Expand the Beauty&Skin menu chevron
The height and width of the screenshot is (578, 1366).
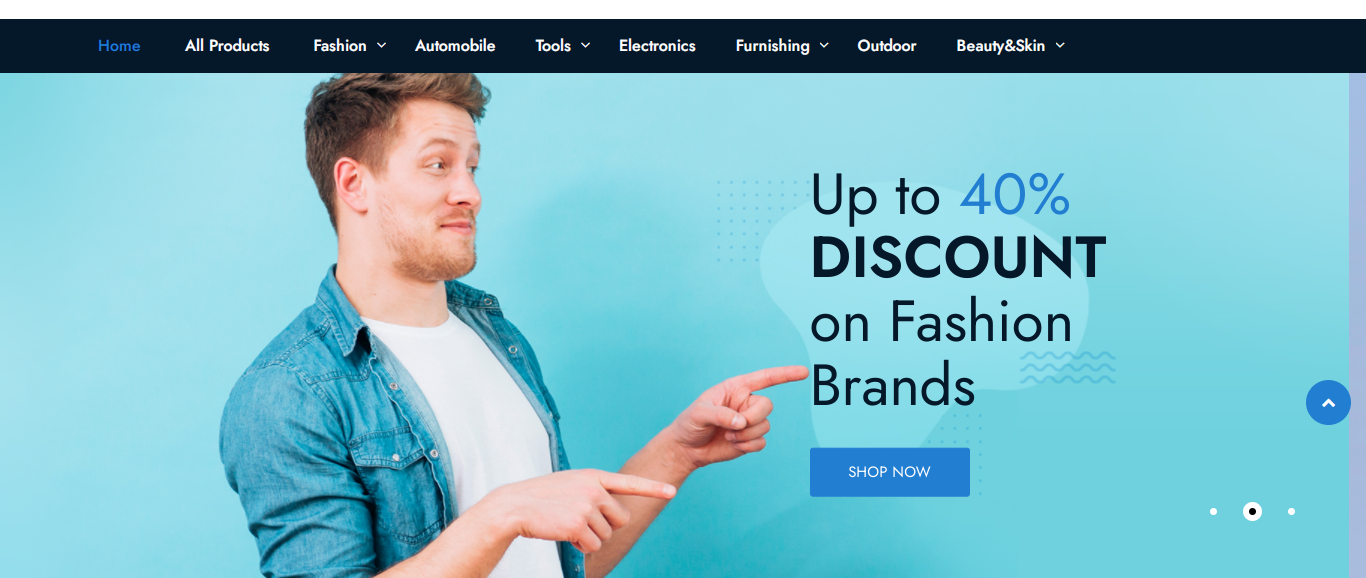(1060, 45)
